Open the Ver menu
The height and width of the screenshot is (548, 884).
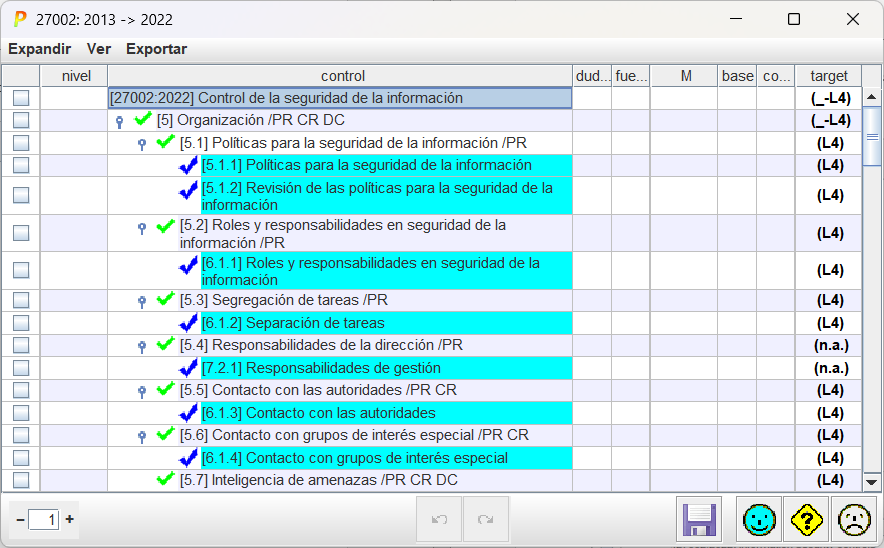point(99,49)
